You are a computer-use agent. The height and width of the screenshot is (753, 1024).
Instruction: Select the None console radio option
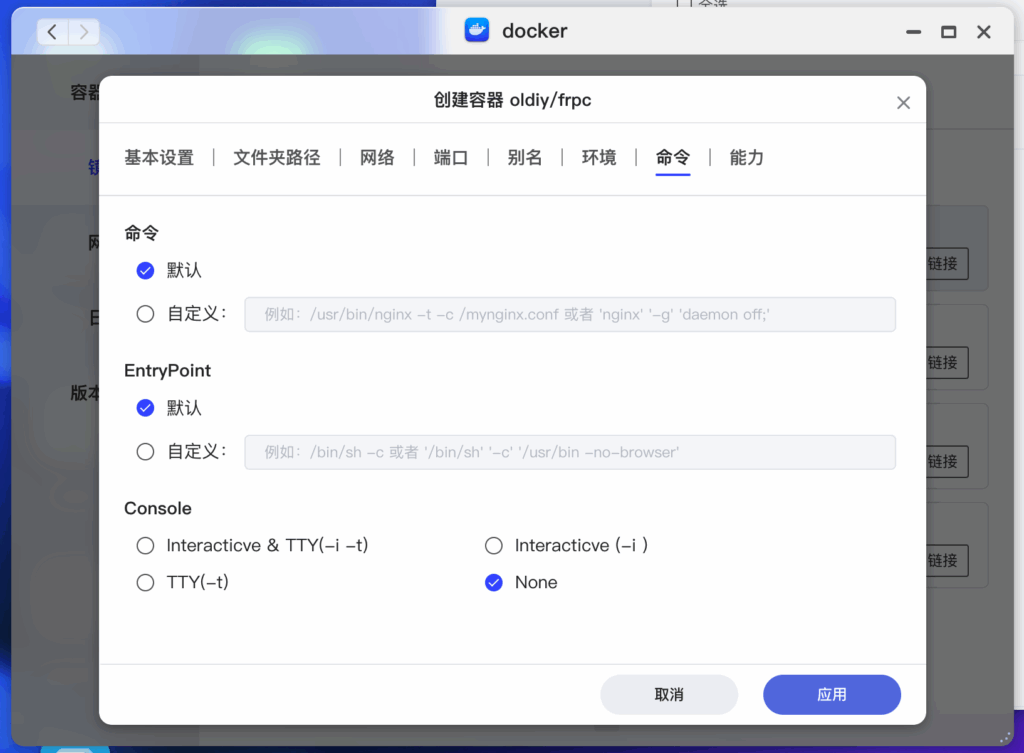pyautogui.click(x=493, y=582)
